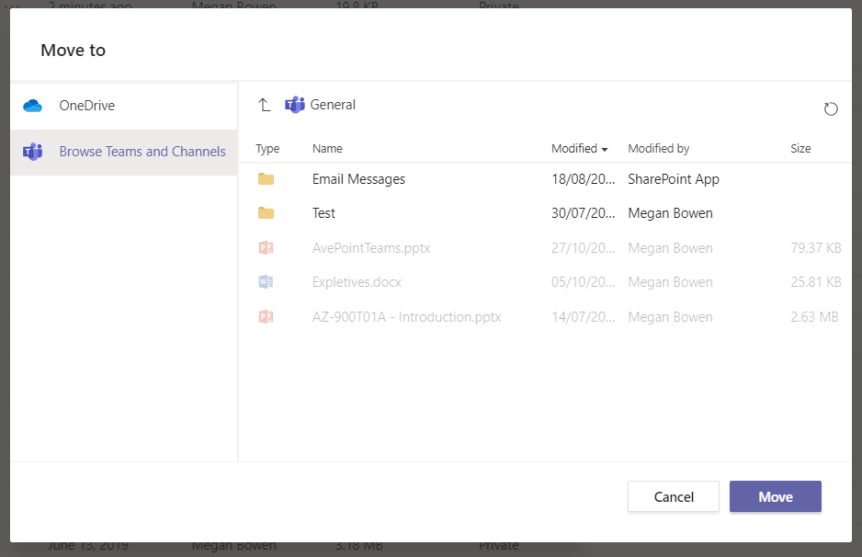Click the Modified by column header
The image size is (862, 557).
[x=658, y=149]
